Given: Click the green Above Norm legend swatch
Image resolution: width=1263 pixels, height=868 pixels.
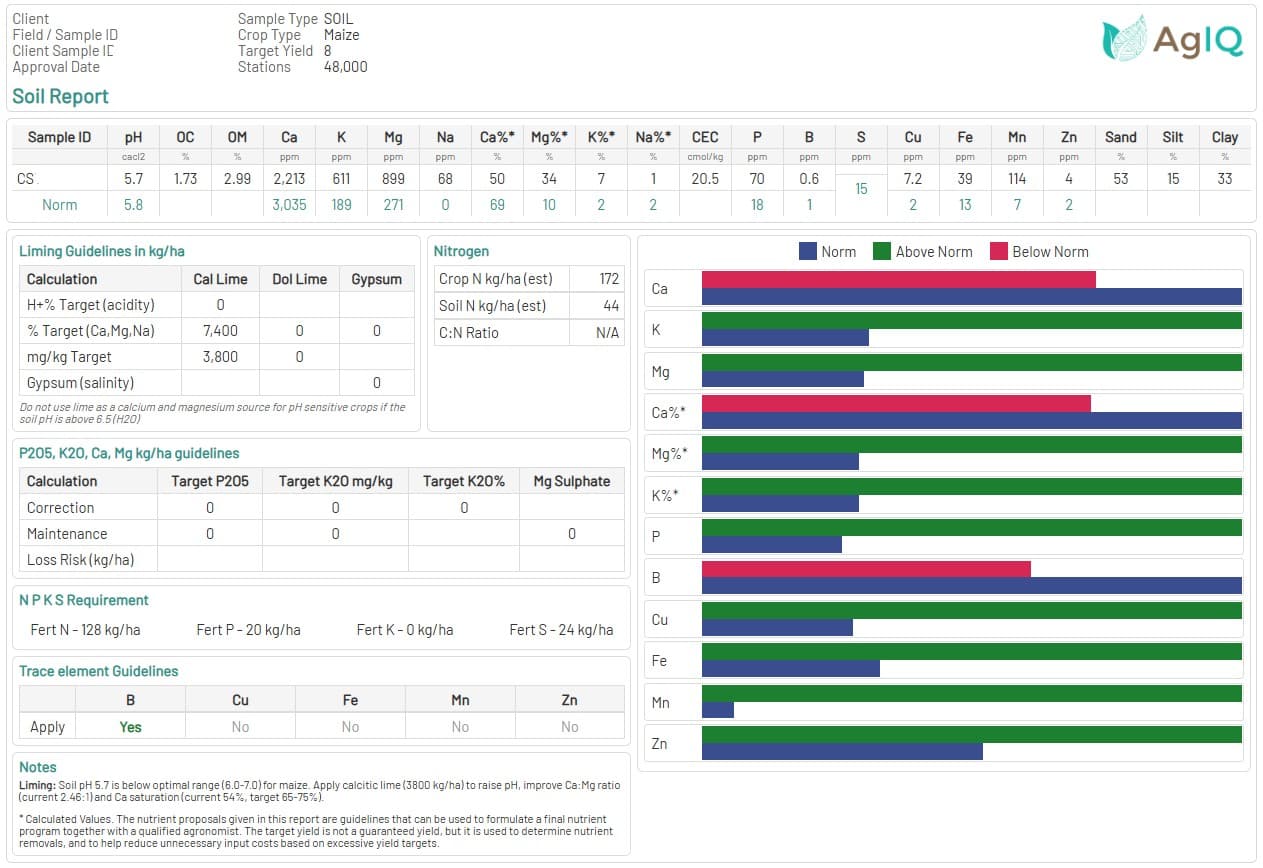Looking at the screenshot, I should [x=882, y=252].
